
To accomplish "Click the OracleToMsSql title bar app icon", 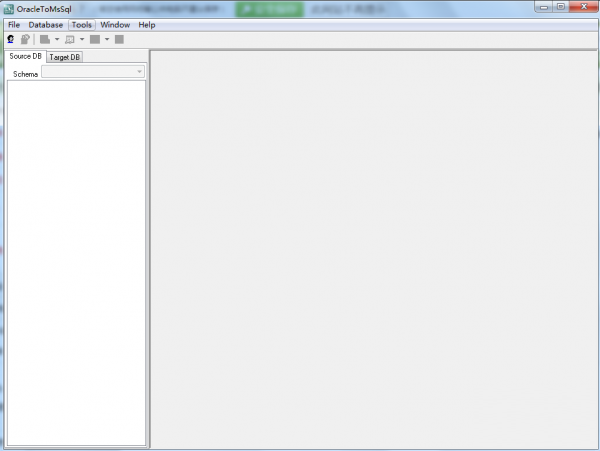I will pyautogui.click(x=9, y=9).
